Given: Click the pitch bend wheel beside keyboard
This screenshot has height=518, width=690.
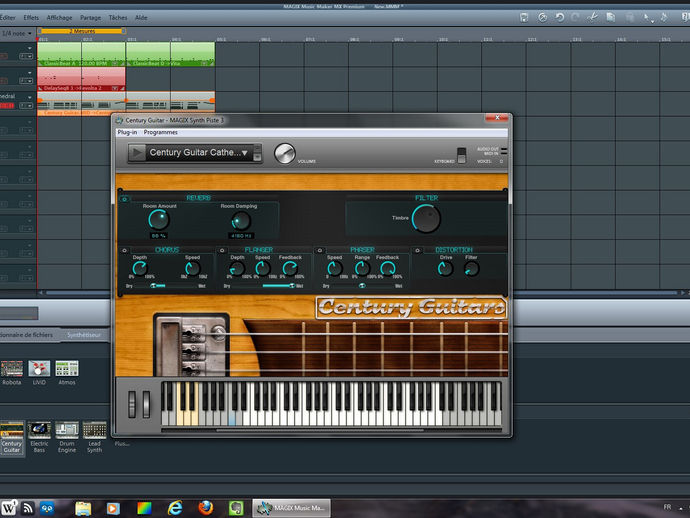Looking at the screenshot, I should pyautogui.click(x=132, y=404).
